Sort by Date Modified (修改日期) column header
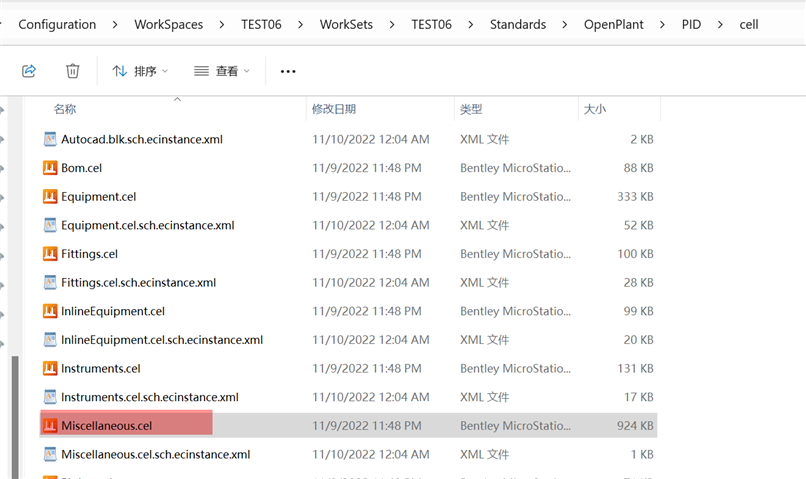The height and width of the screenshot is (479, 806). pyautogui.click(x=334, y=109)
